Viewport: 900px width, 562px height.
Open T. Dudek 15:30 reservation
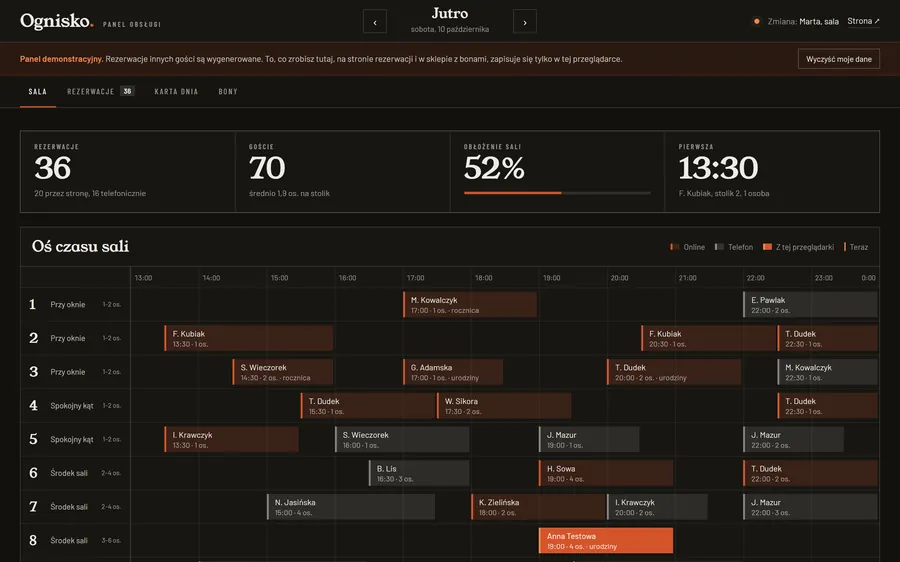click(x=368, y=405)
